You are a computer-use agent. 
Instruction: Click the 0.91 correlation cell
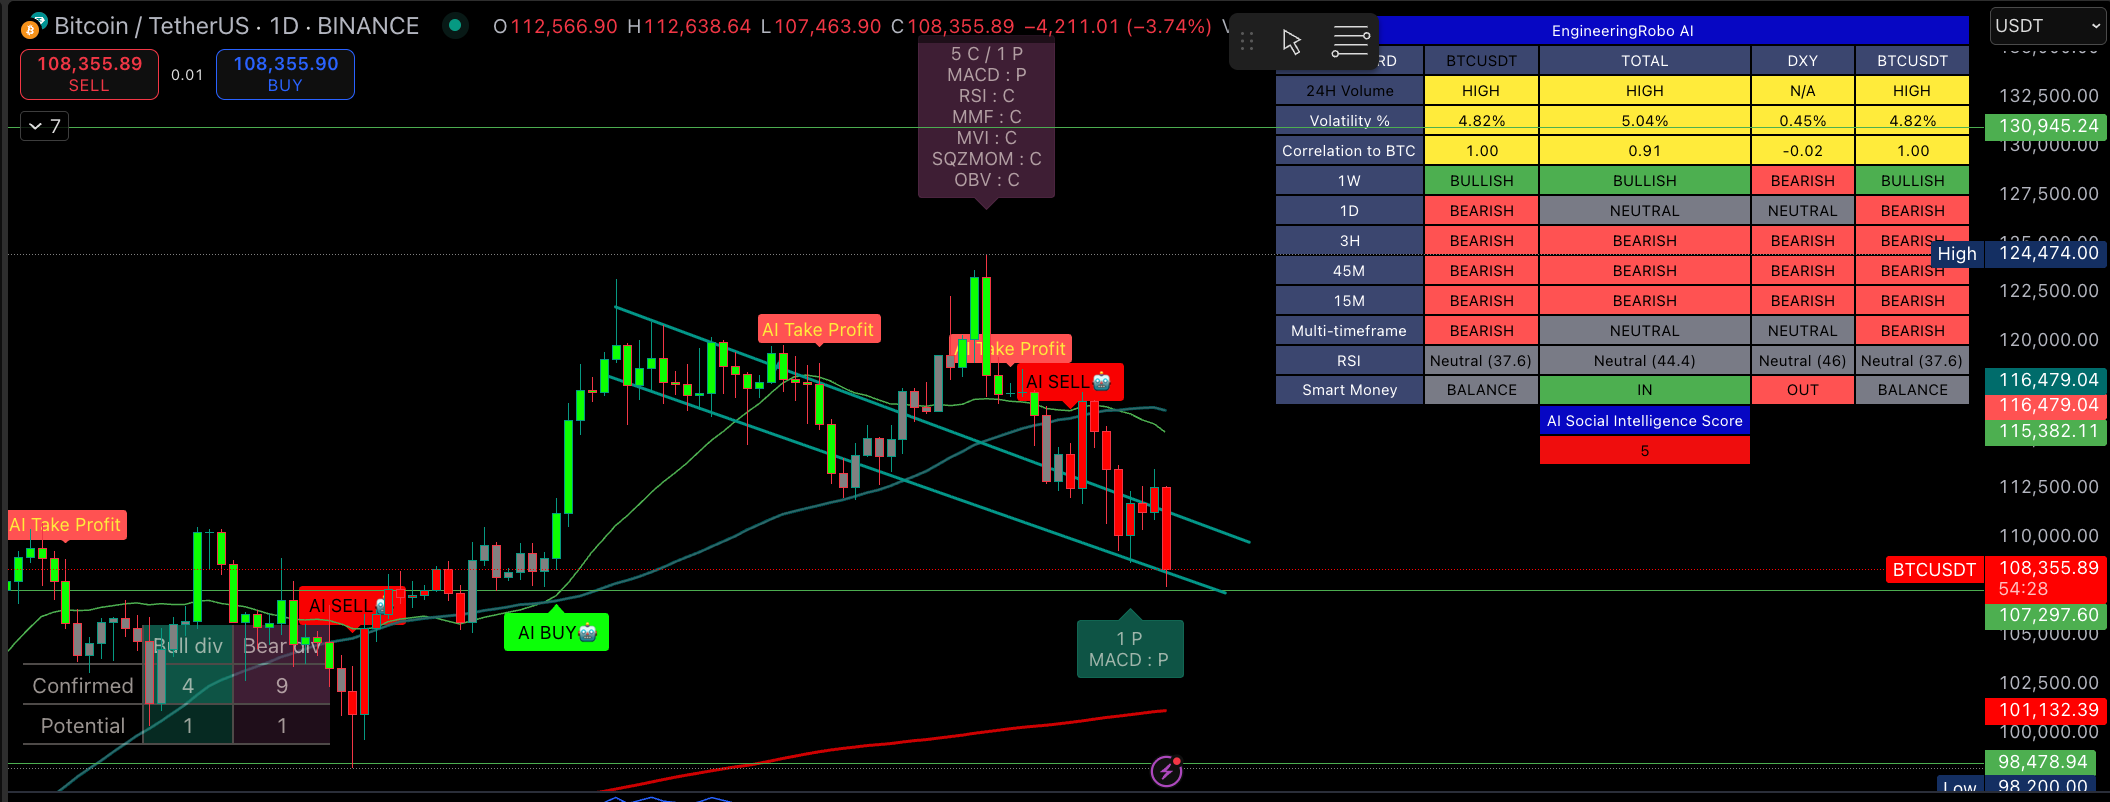pos(1645,151)
